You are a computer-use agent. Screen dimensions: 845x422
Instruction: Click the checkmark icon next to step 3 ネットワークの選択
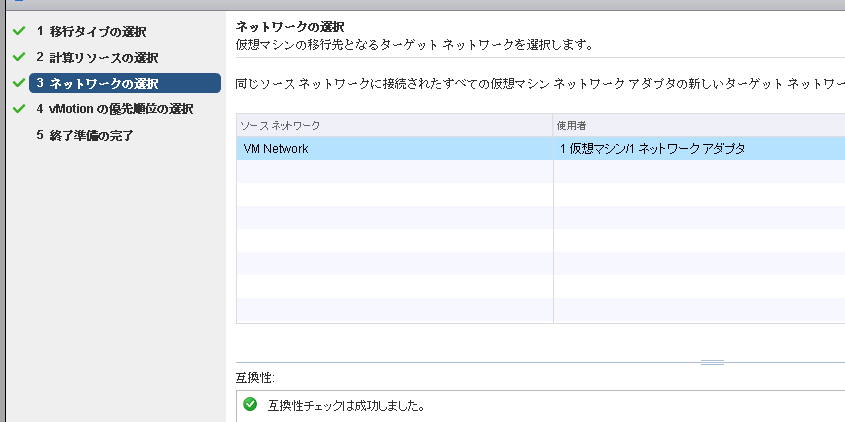pyautogui.click(x=18, y=83)
